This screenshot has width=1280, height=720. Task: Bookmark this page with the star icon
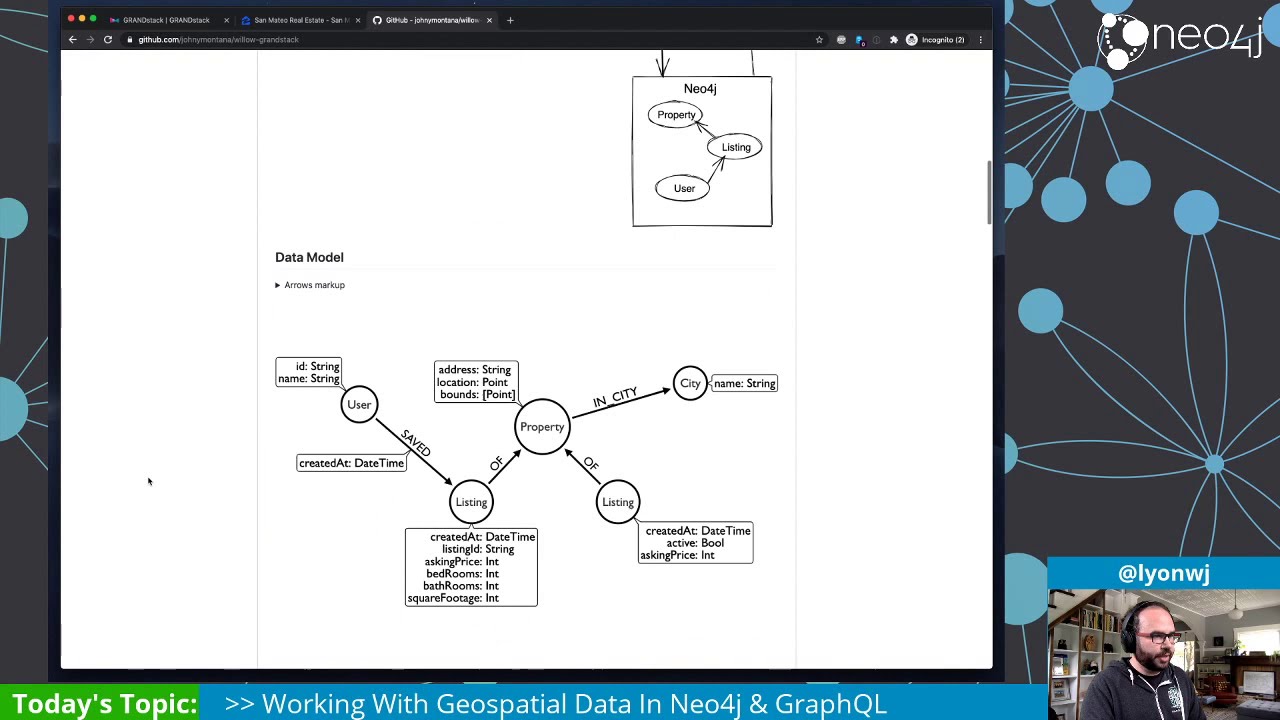tap(819, 40)
